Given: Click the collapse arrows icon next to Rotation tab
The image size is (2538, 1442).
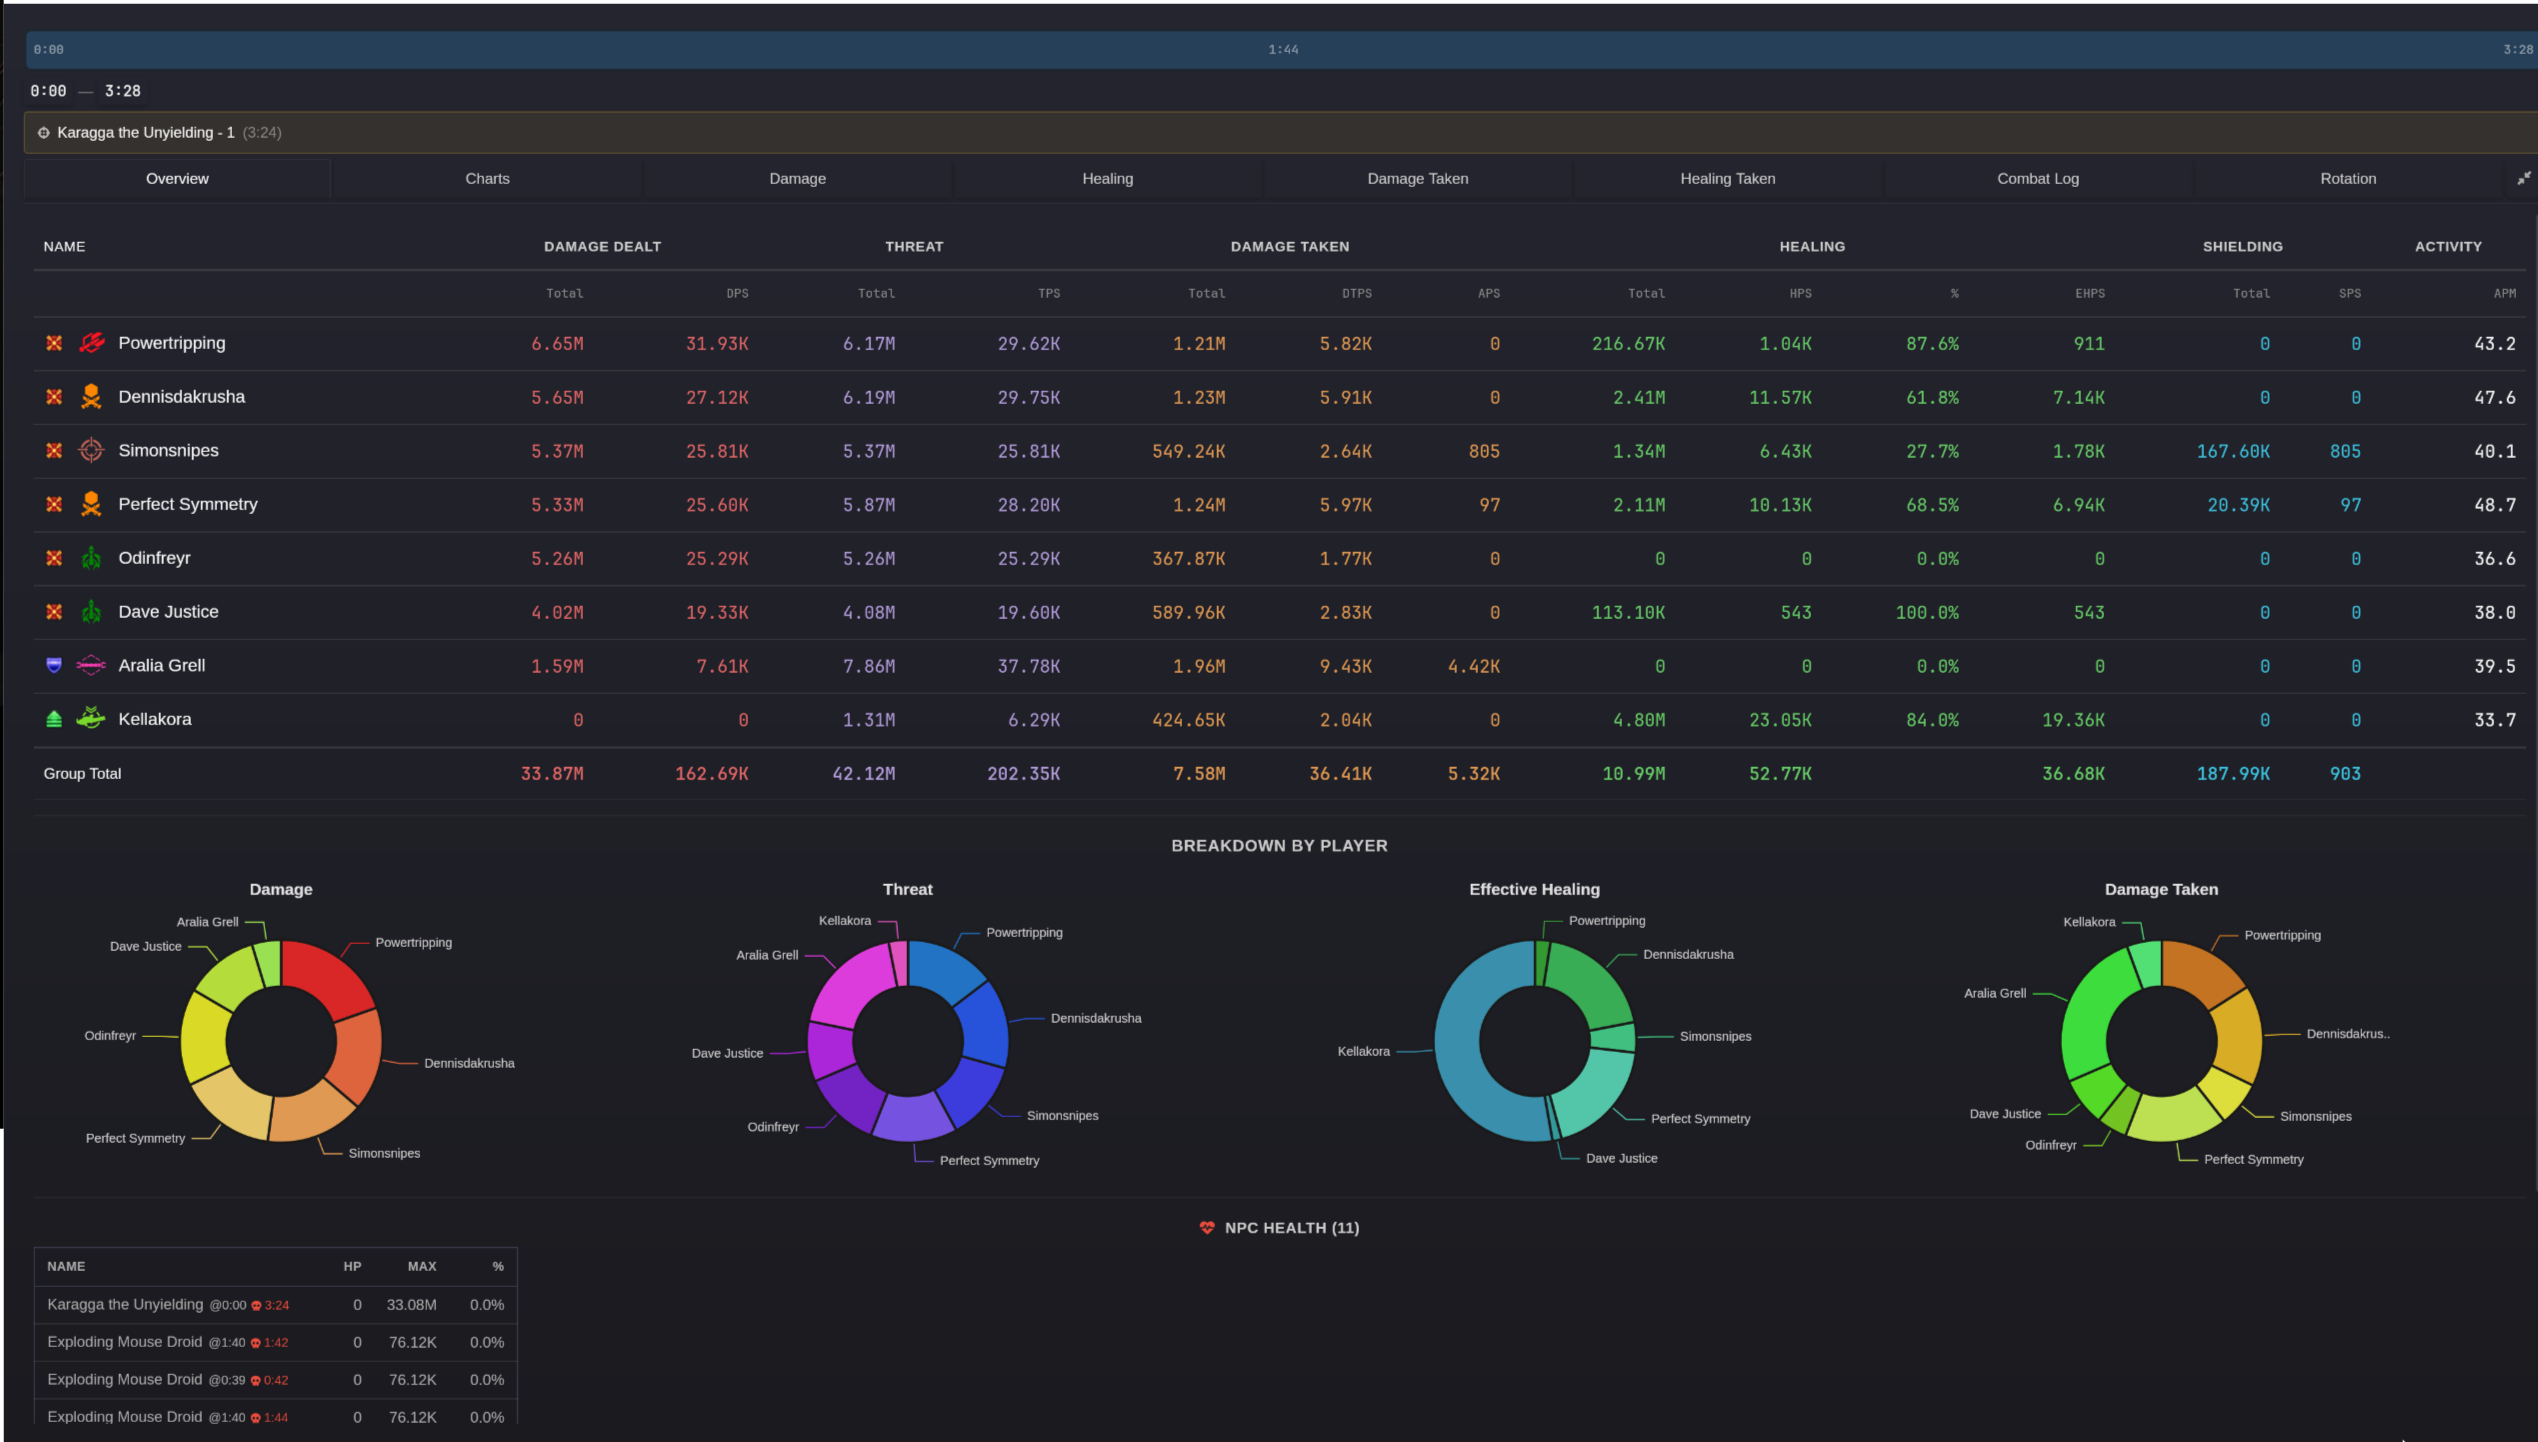Looking at the screenshot, I should [x=2523, y=178].
